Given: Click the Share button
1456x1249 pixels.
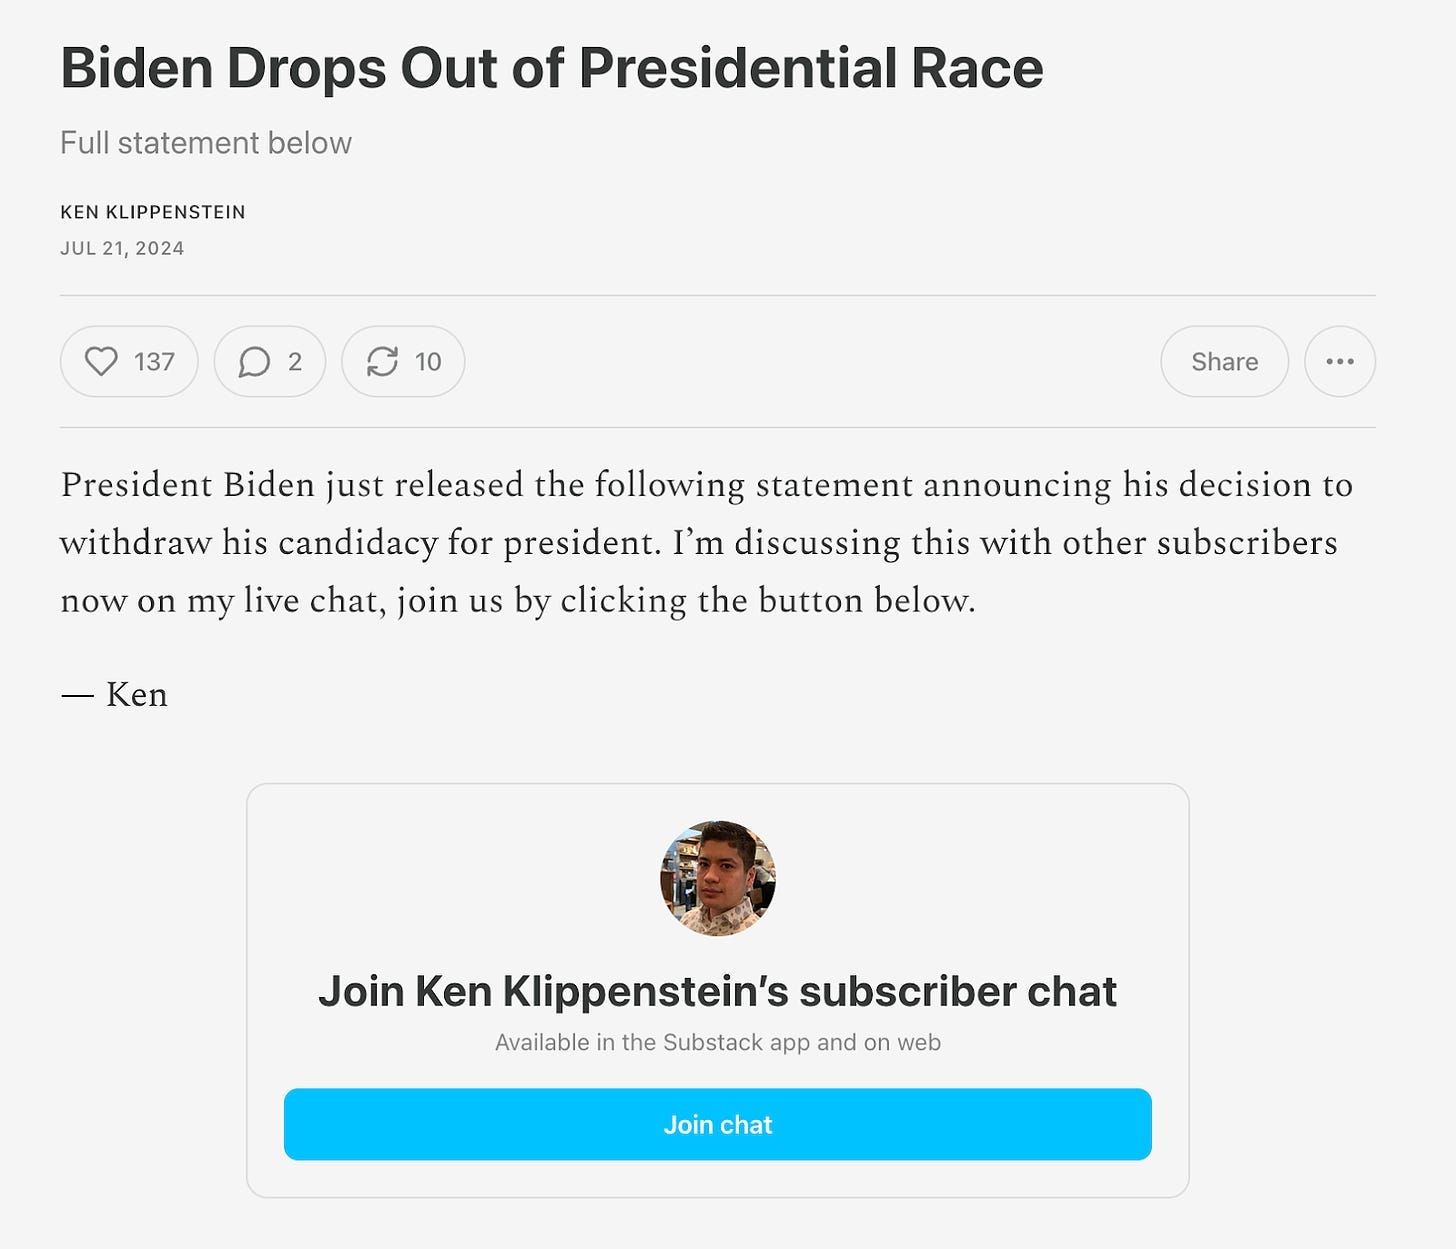Looking at the screenshot, I should 1224,362.
